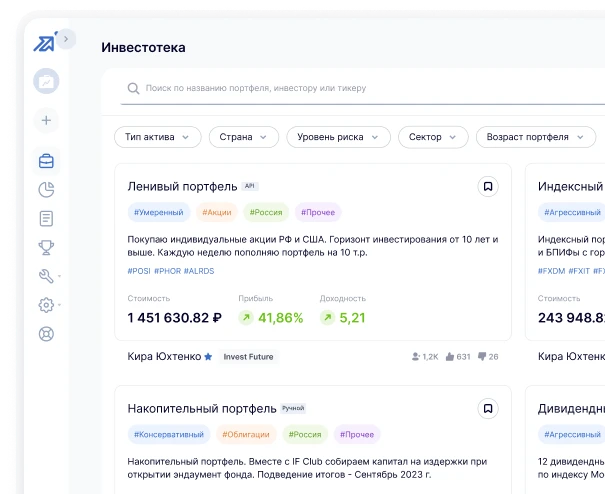Open the Накопительный портфель title
Image resolution: width=605 pixels, height=494 pixels.
coord(202,408)
